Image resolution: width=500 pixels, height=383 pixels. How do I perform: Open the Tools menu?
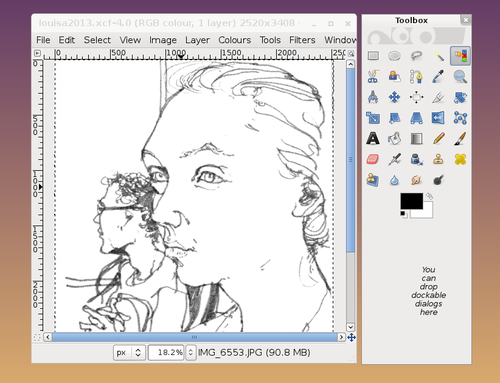coord(270,40)
